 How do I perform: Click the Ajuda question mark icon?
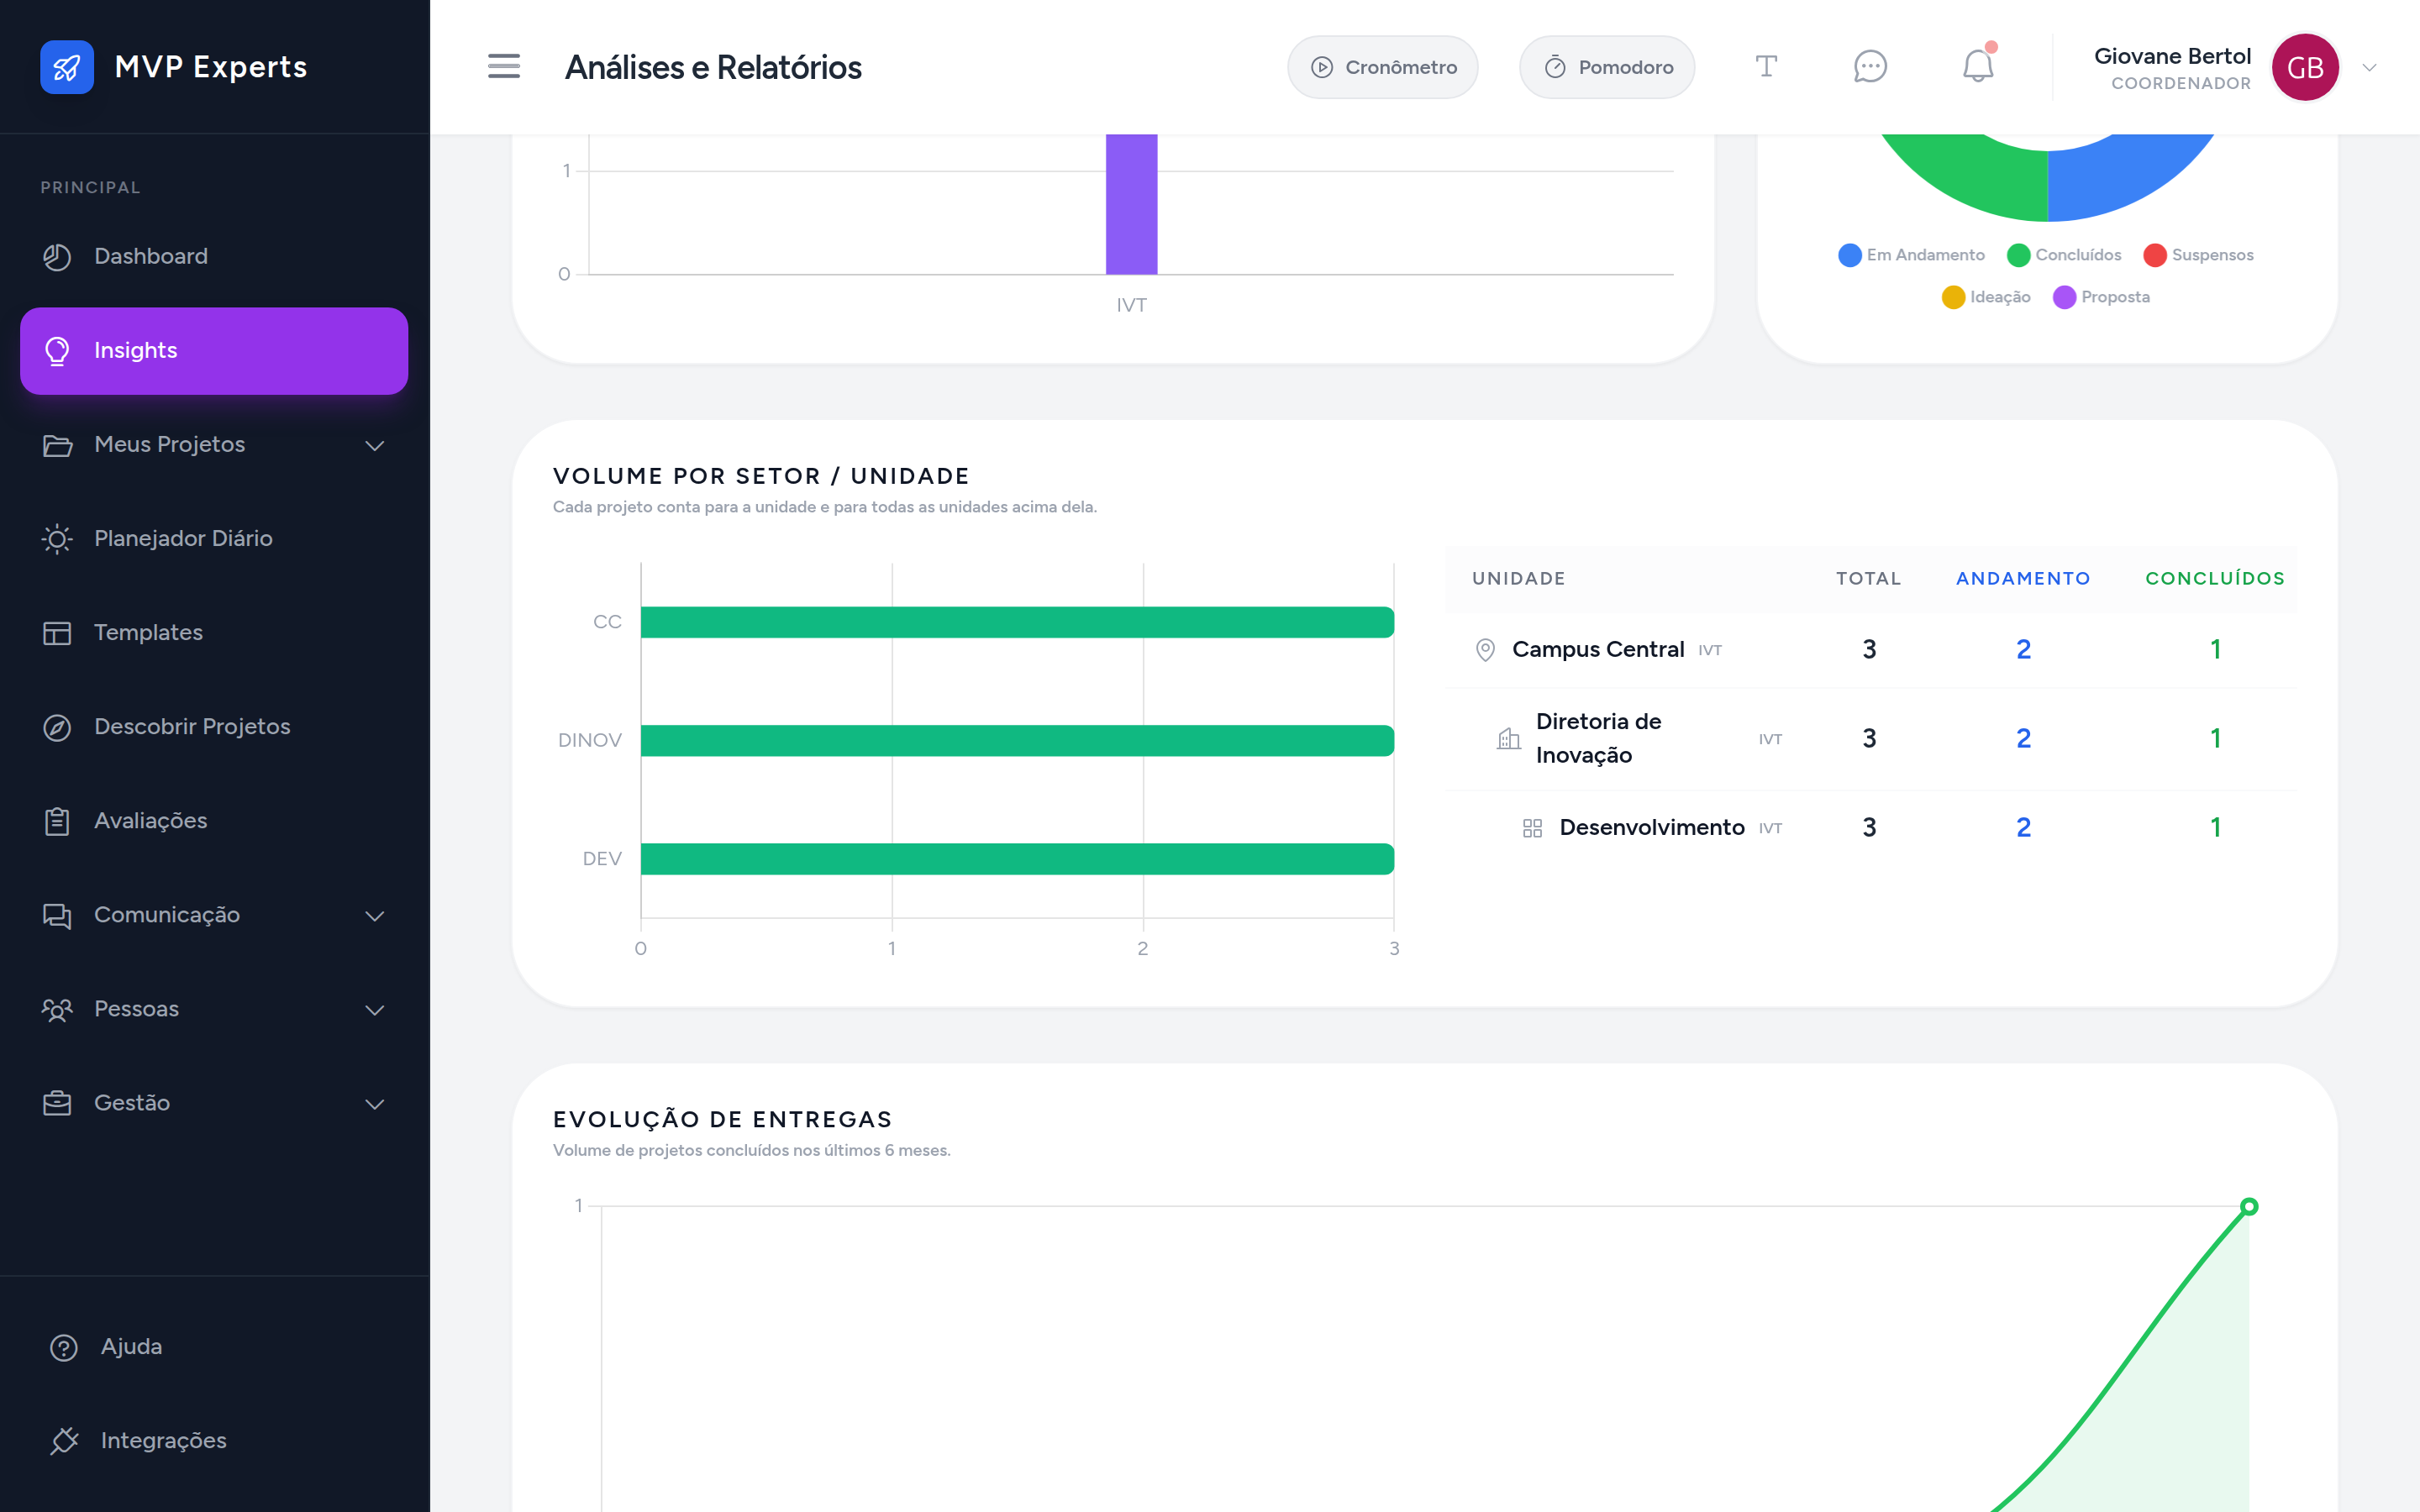(64, 1347)
